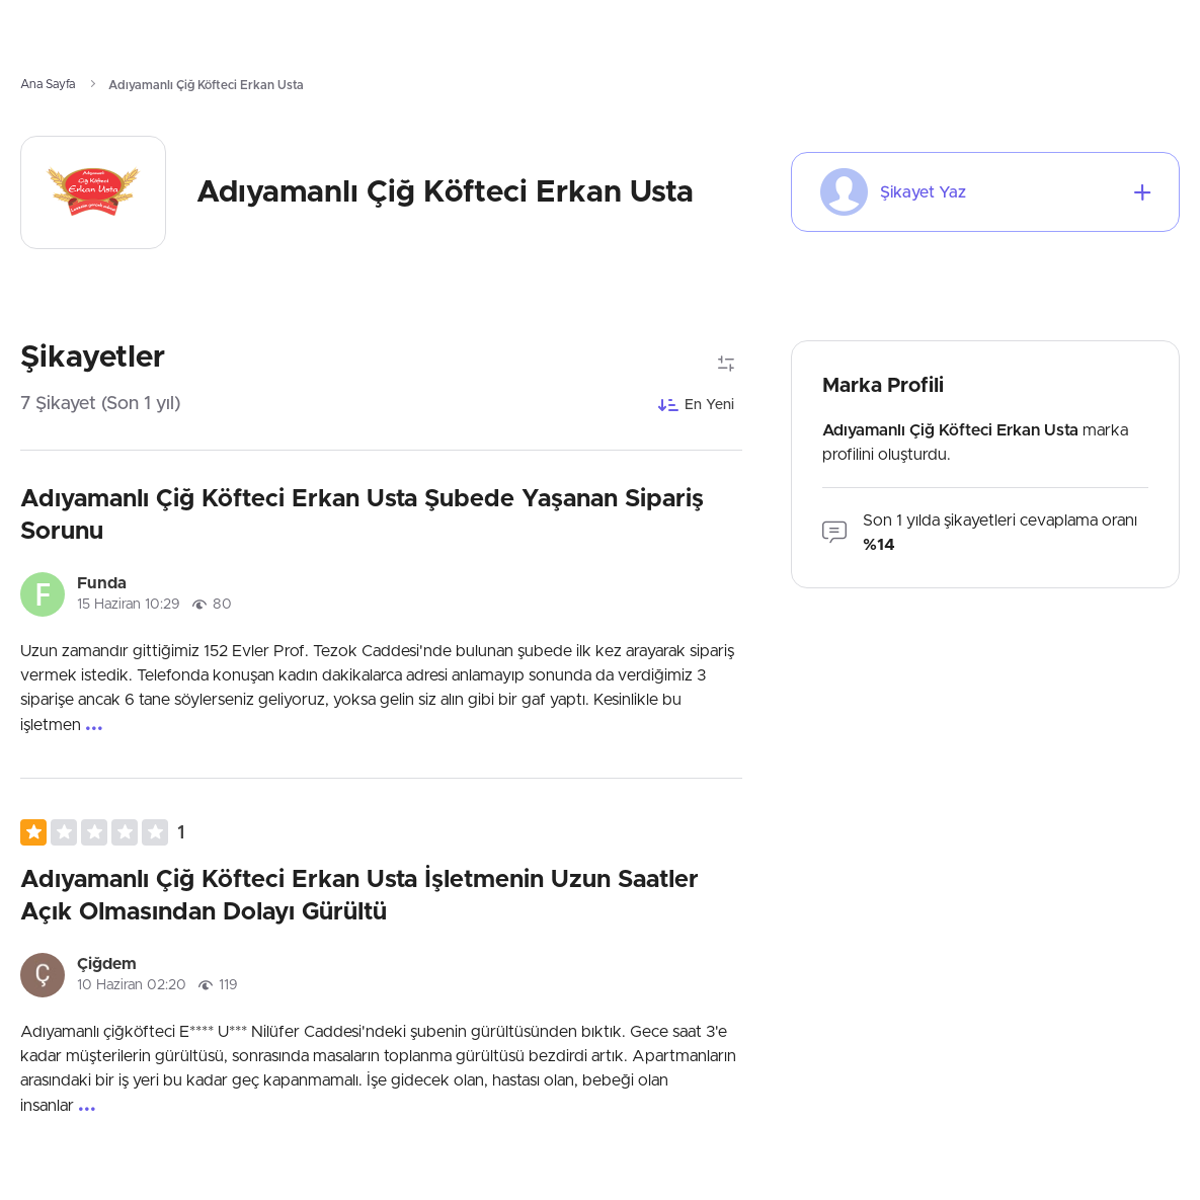Screen dimensions: 1200x1200
Task: Open the complaints filter settings icon
Action: [726, 364]
